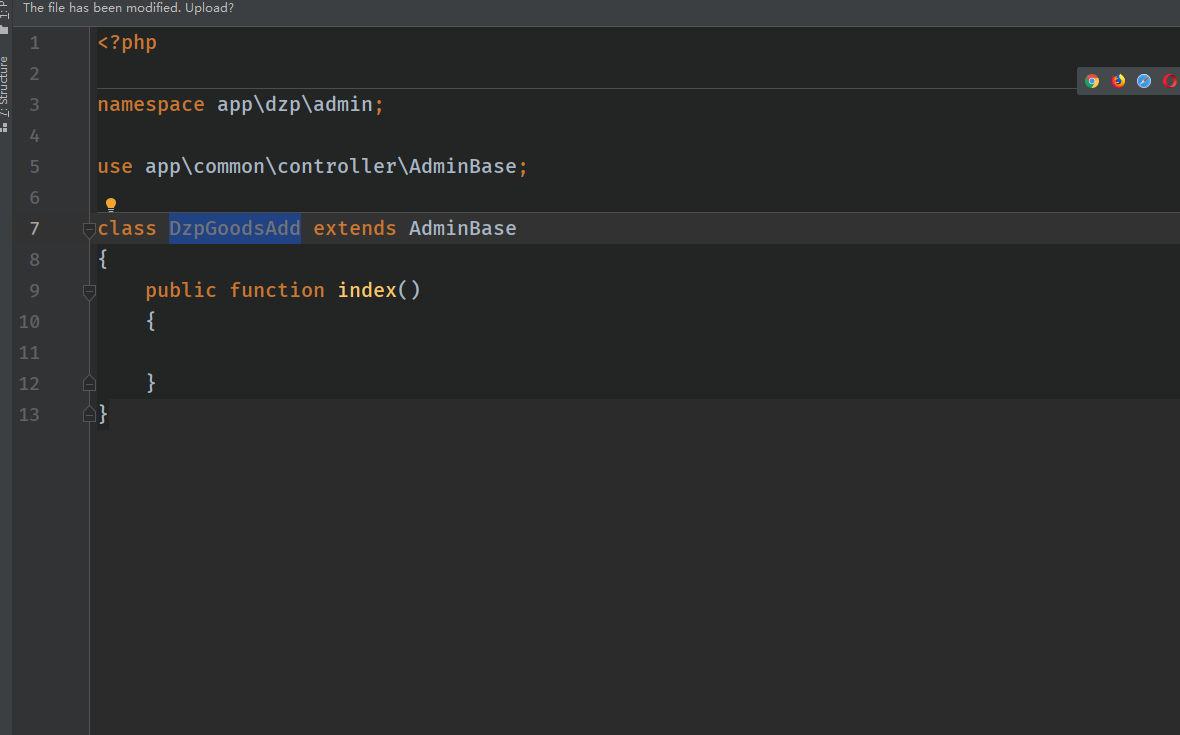
Task: Click the Structure icon in left strip
Action: click(4, 127)
